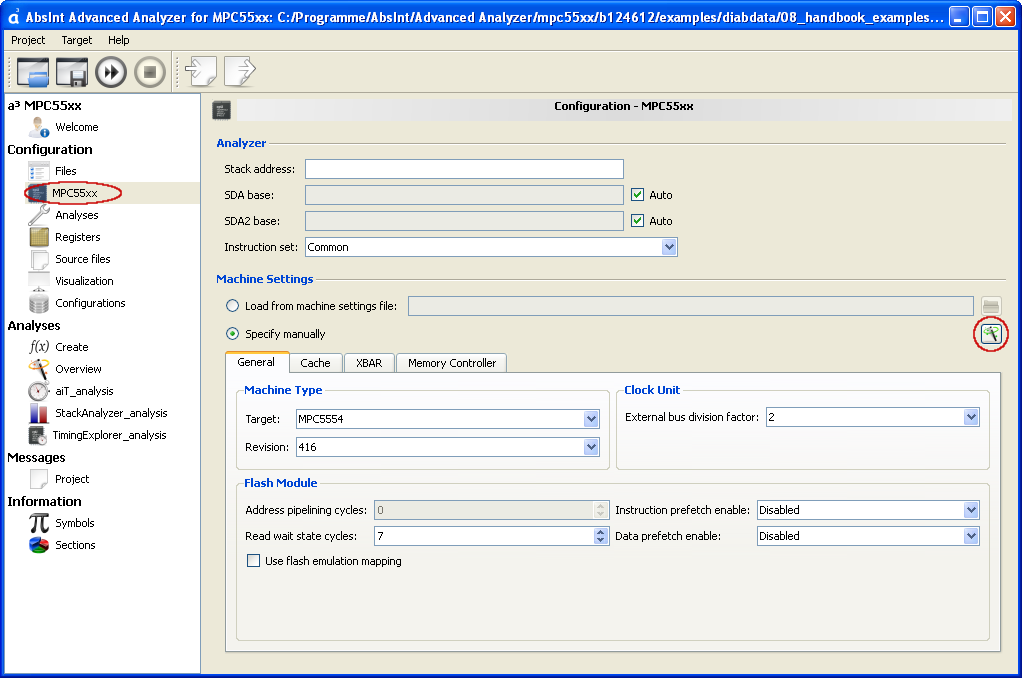Click the Symbols pi icon
Screen dimensions: 1022x678
point(39,523)
